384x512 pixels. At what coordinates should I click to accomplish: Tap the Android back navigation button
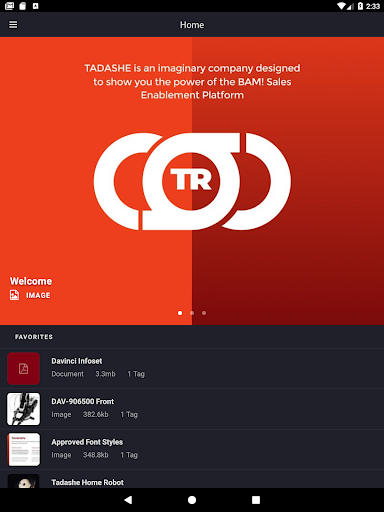(x=128, y=500)
